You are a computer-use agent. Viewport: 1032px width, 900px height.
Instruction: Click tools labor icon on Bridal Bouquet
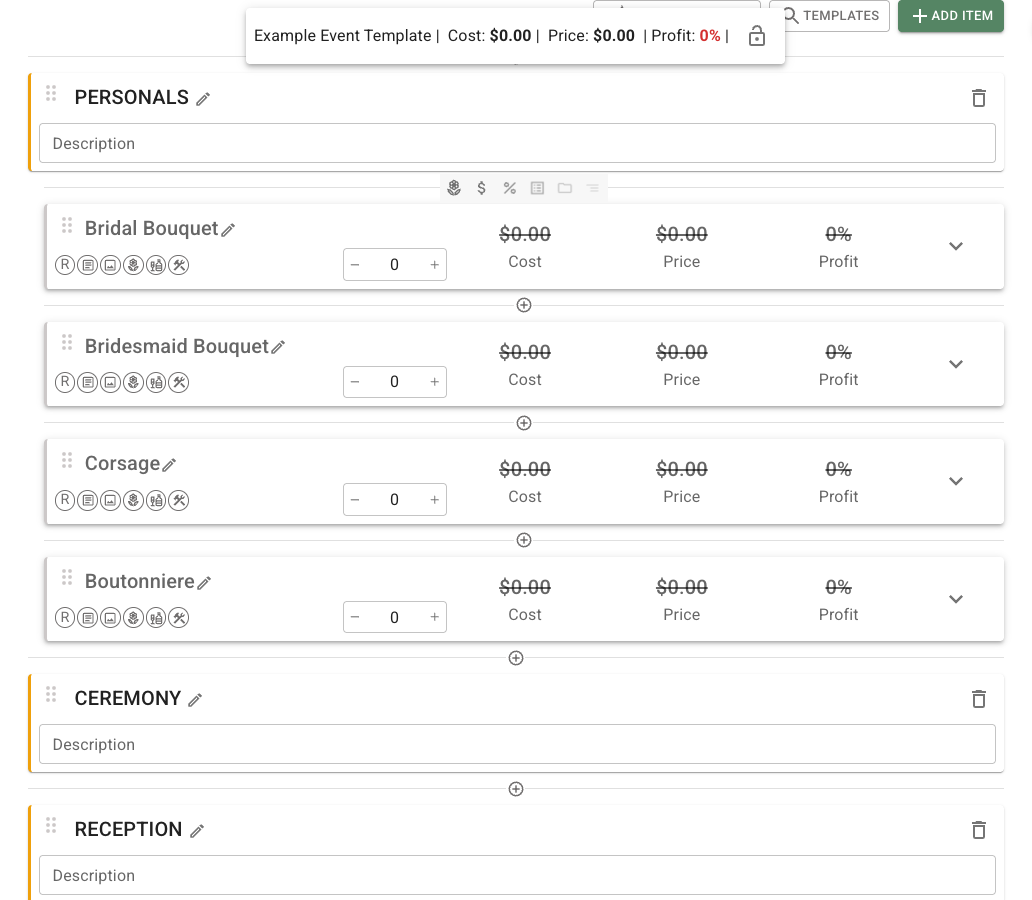coord(179,265)
